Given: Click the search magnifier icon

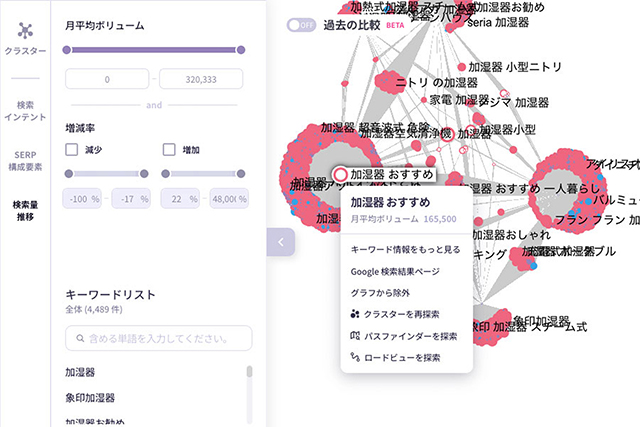Looking at the screenshot, I should coord(82,338).
